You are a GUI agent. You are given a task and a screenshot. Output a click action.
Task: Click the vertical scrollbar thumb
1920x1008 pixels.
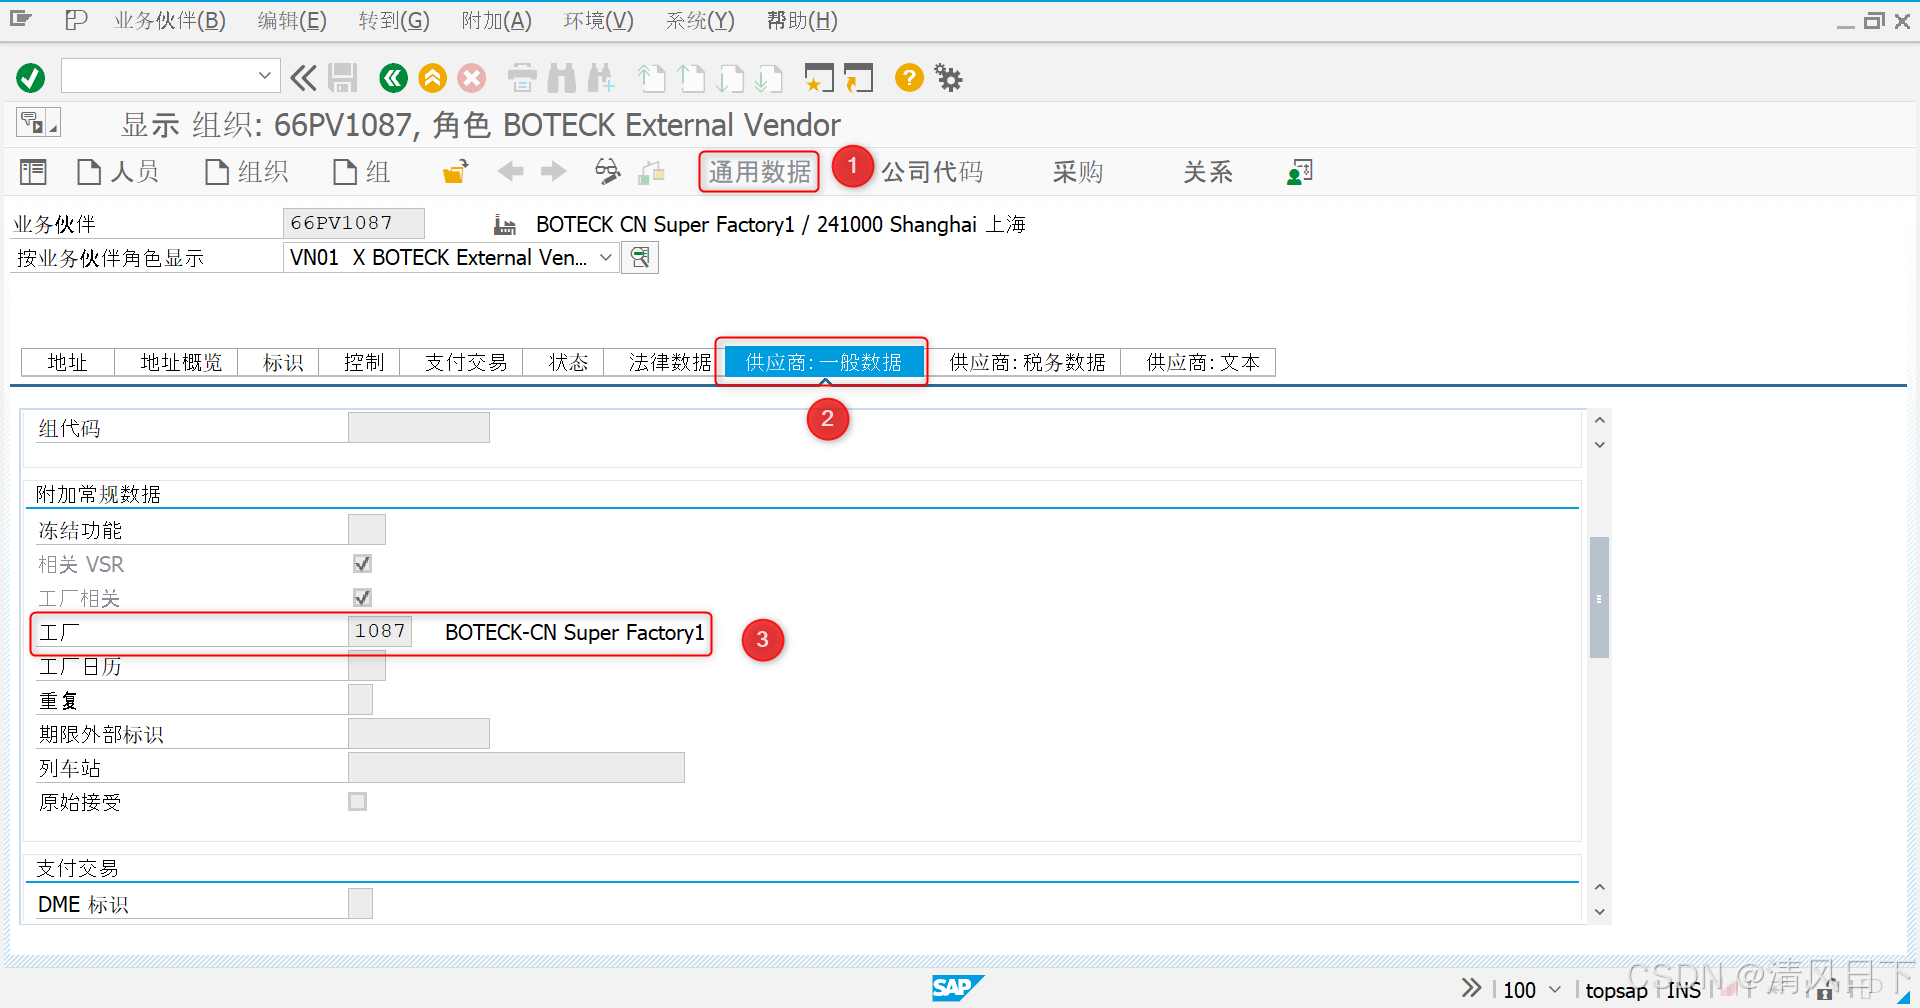(1599, 597)
